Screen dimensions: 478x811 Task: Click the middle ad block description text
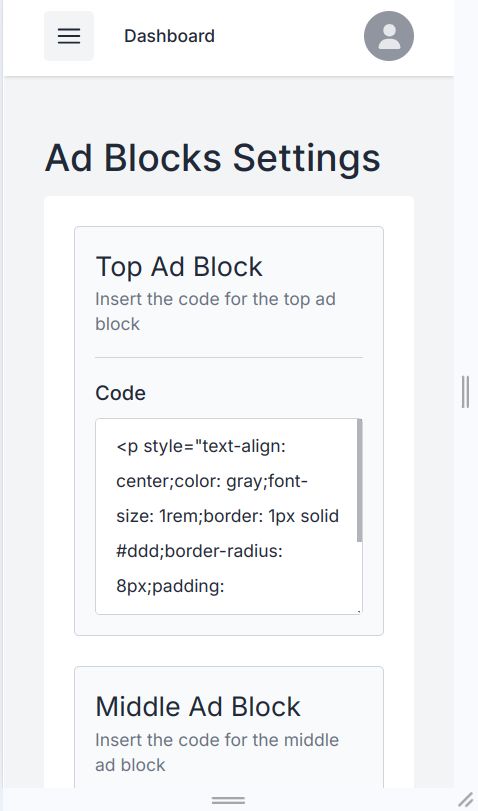217,752
